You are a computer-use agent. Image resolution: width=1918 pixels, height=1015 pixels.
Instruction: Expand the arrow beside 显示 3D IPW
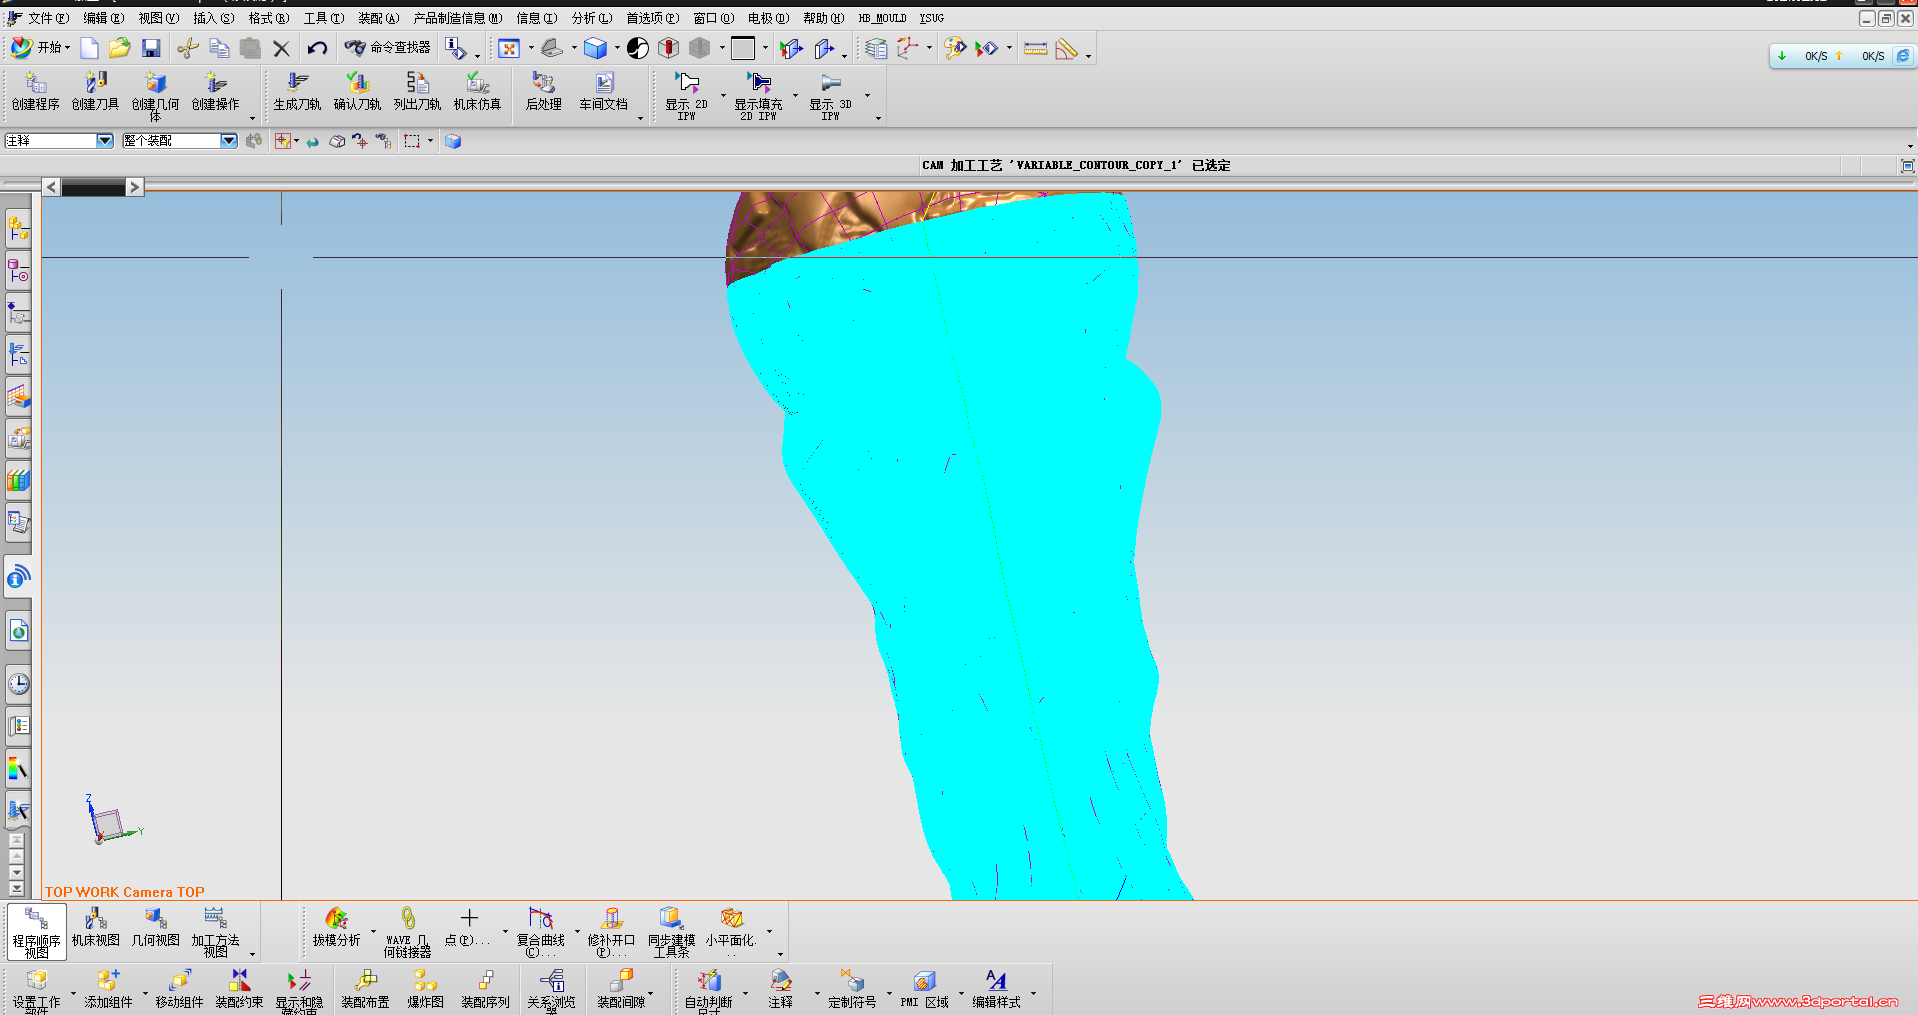pyautogui.click(x=867, y=96)
